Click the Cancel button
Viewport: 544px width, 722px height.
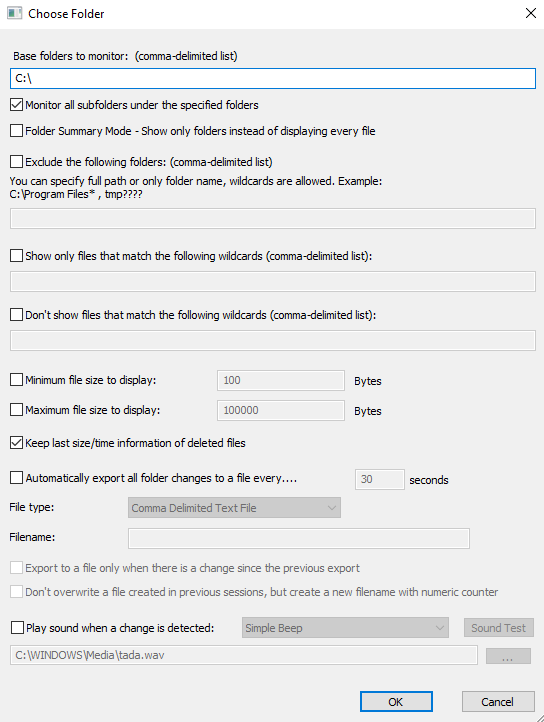(498, 702)
